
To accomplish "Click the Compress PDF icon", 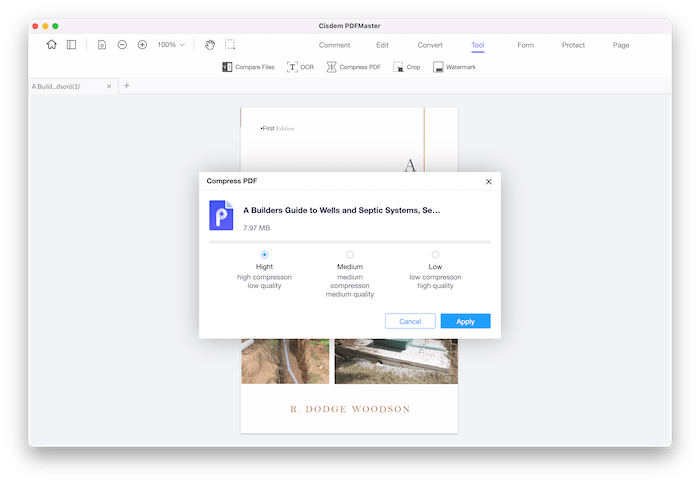I will tap(331, 67).
